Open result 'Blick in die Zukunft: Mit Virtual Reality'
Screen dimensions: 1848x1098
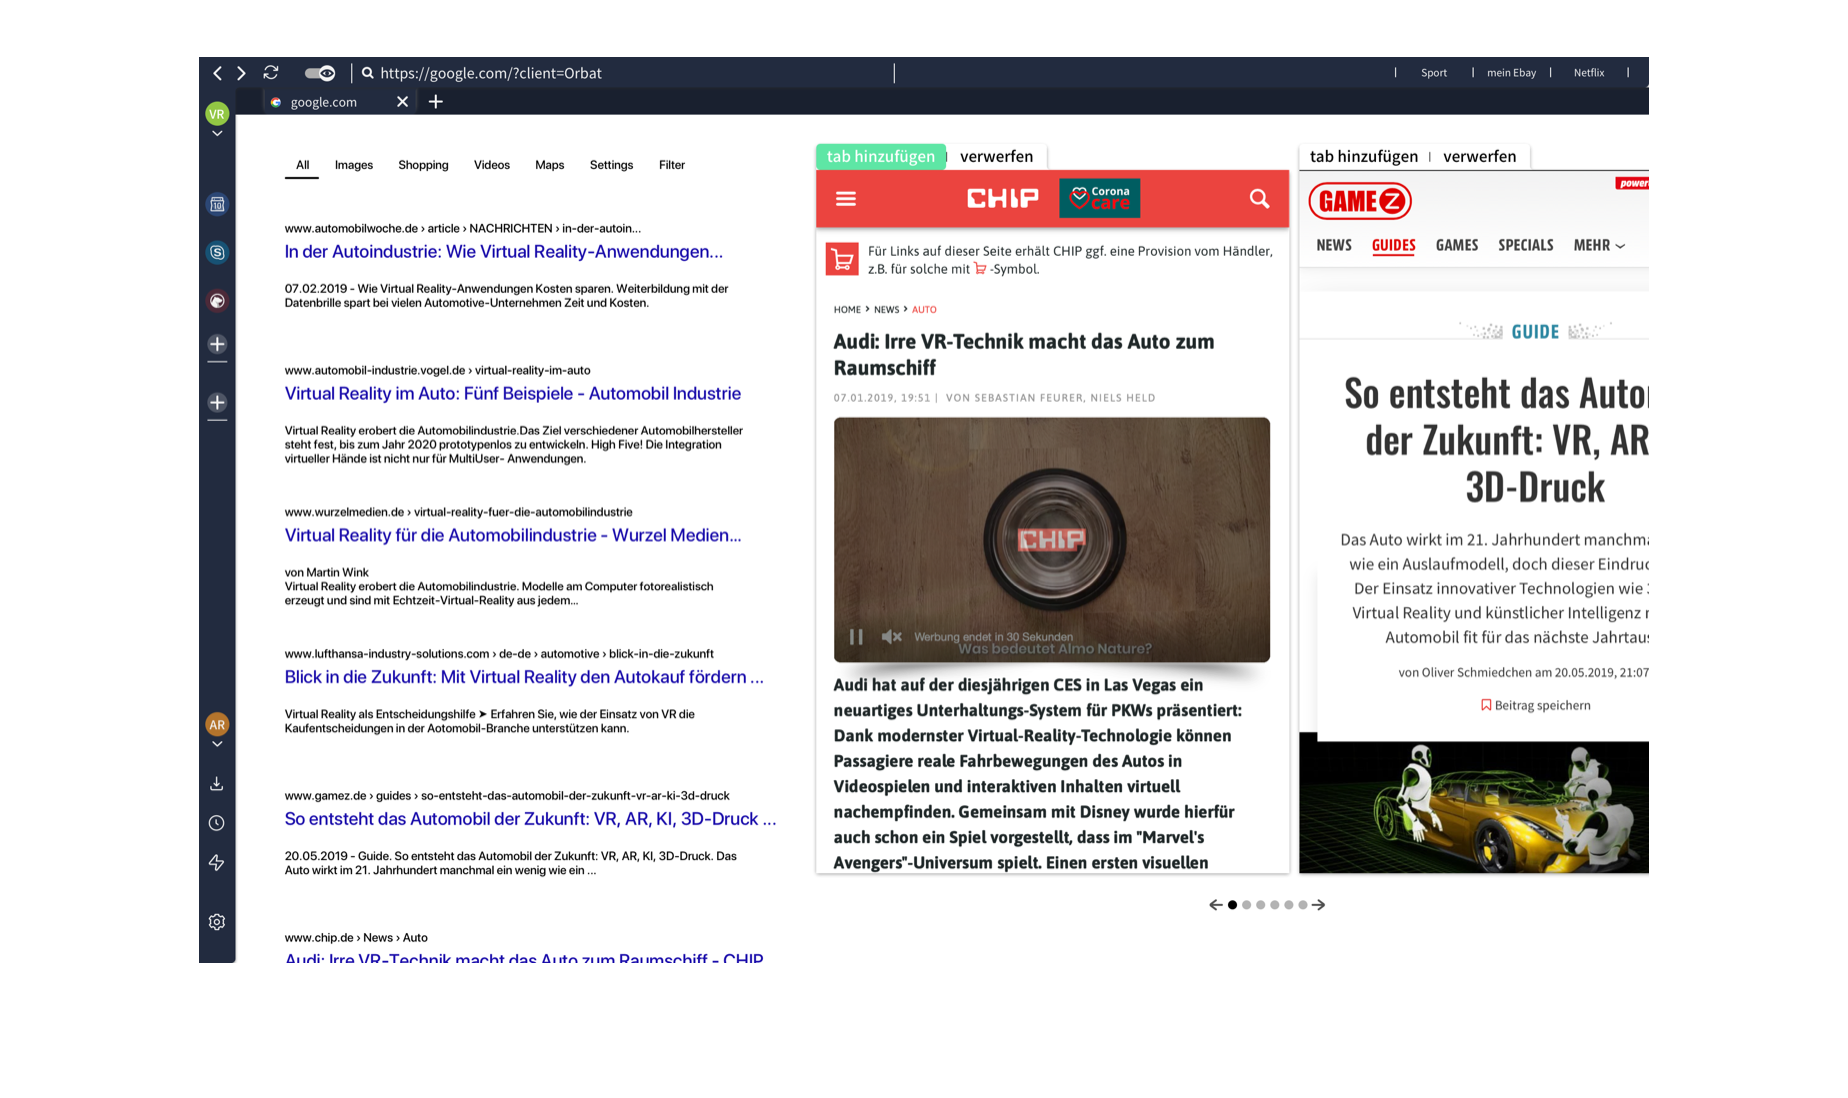click(524, 677)
